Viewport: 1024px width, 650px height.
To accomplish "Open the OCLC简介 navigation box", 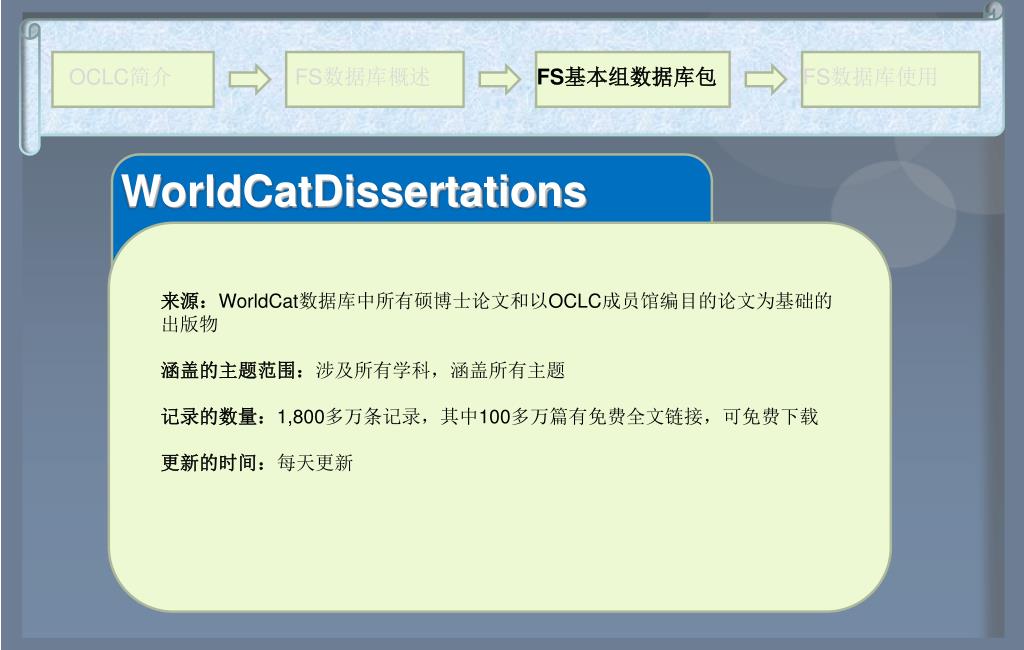I will tap(133, 79).
